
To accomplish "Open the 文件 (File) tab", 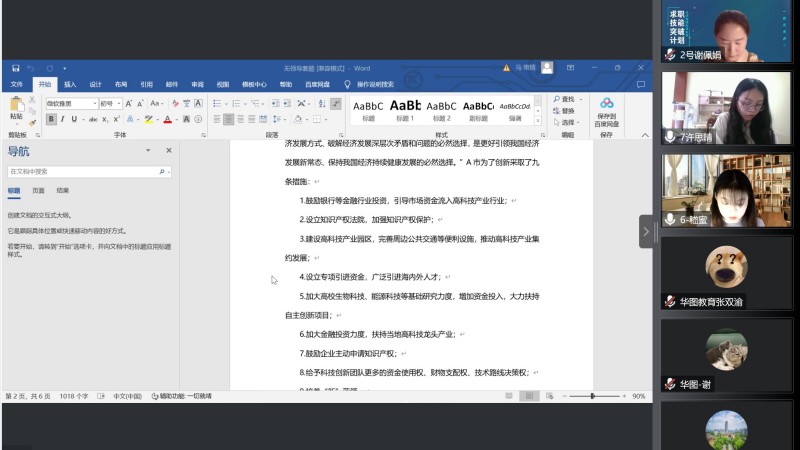I will click(x=17, y=84).
